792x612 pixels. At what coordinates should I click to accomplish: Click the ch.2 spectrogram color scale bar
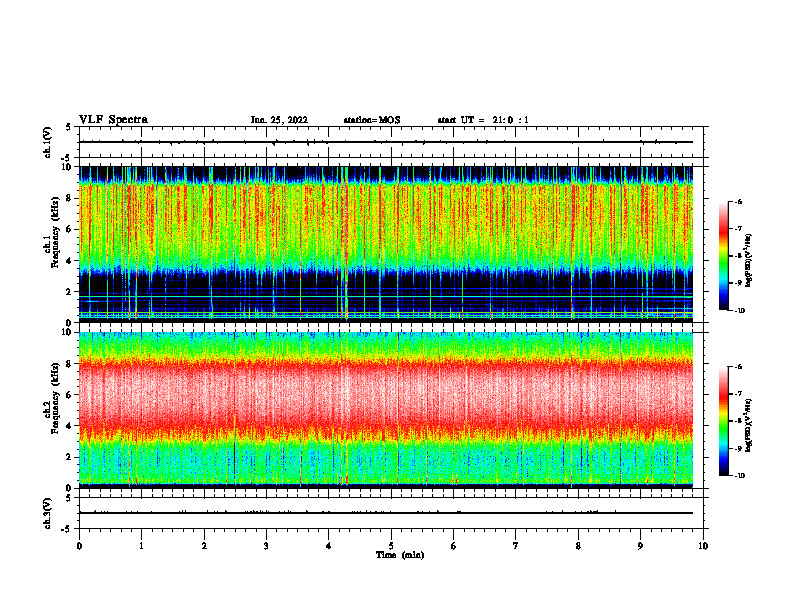(724, 421)
